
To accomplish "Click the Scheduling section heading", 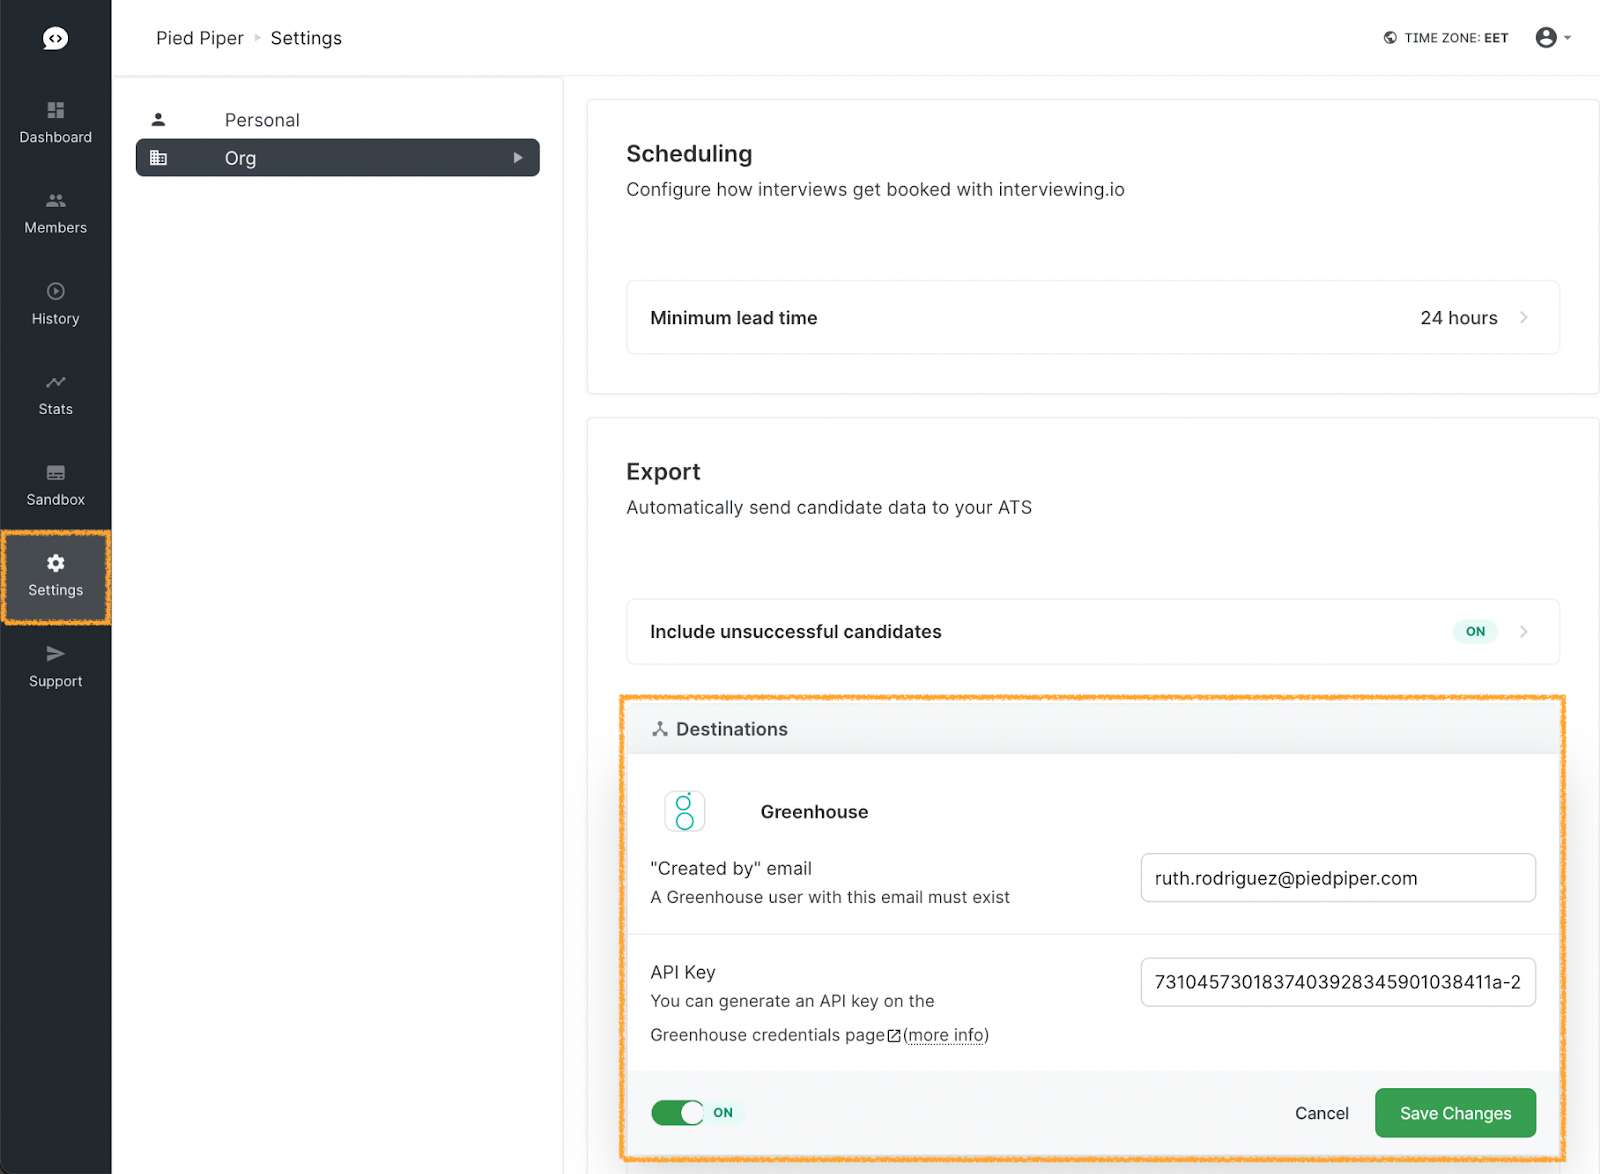I will (x=689, y=154).
